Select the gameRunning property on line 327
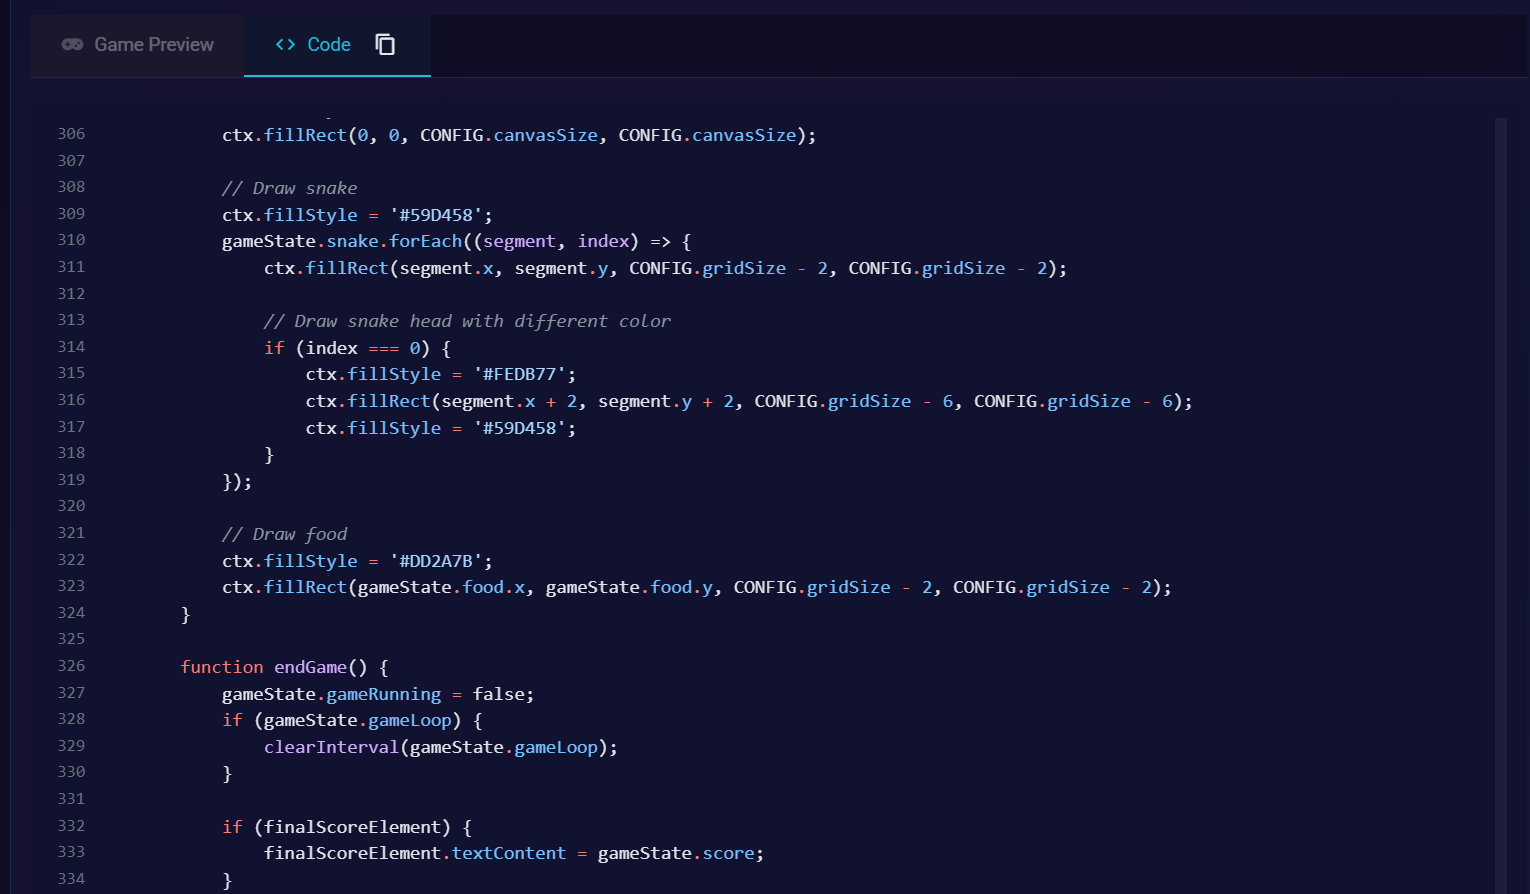Screen dimensions: 1530x894 [x=385, y=694]
